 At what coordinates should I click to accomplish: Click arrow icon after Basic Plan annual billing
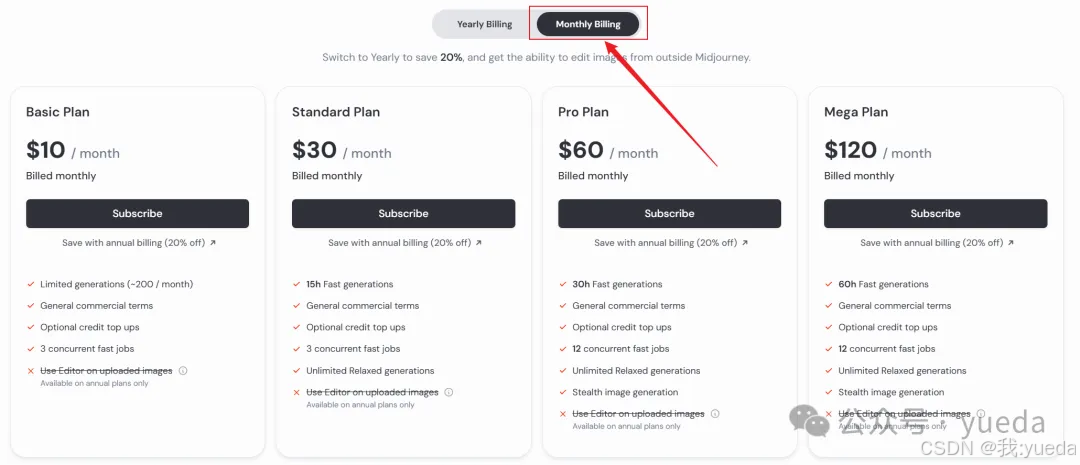coord(213,242)
